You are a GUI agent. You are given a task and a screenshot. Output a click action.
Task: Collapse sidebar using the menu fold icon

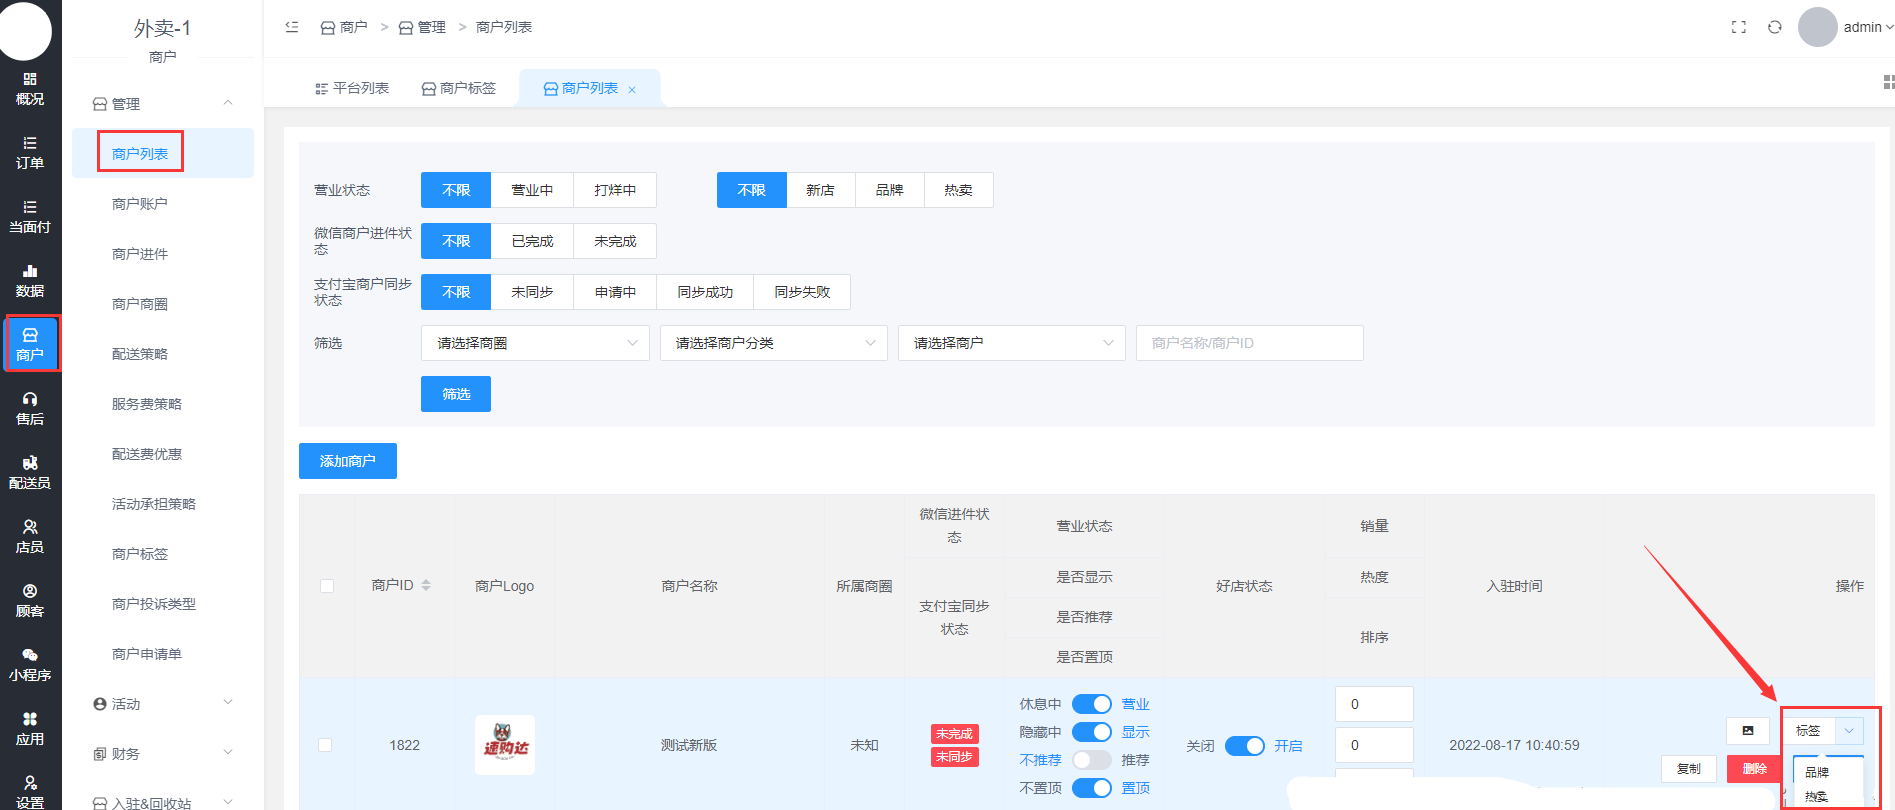coord(292,27)
